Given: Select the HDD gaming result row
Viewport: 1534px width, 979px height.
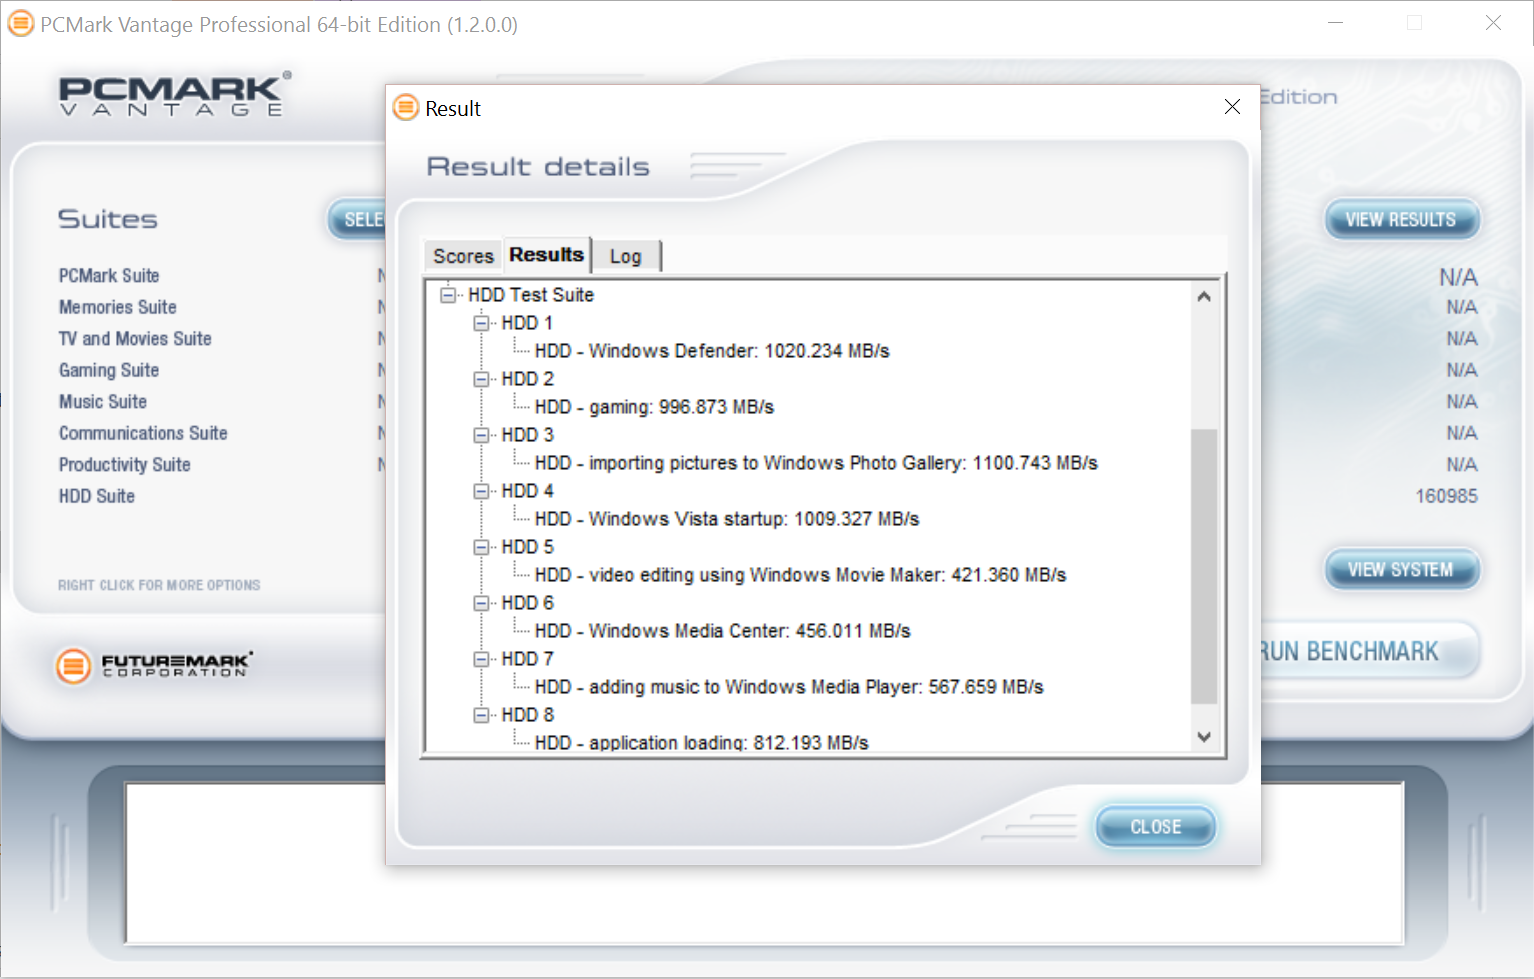Looking at the screenshot, I should point(654,407).
